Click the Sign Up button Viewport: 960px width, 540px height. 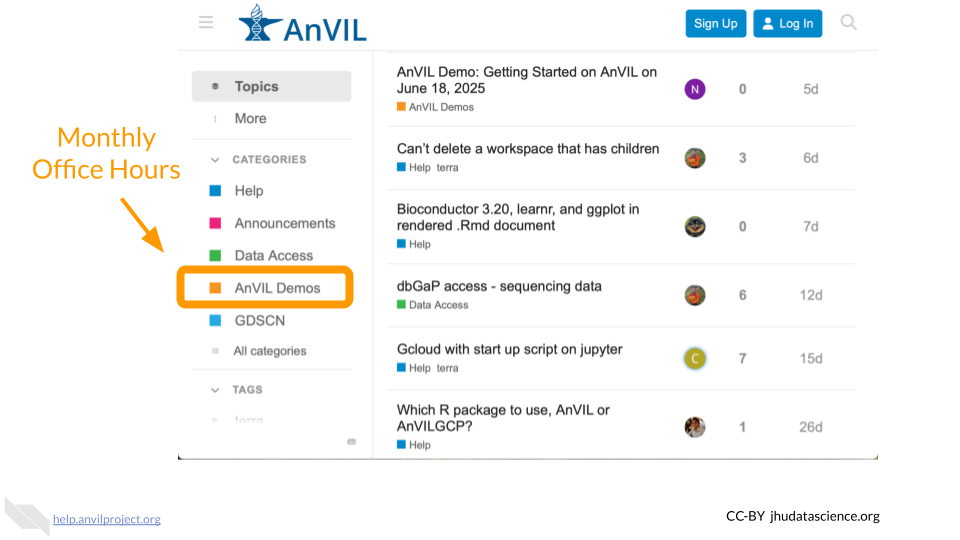[715, 23]
